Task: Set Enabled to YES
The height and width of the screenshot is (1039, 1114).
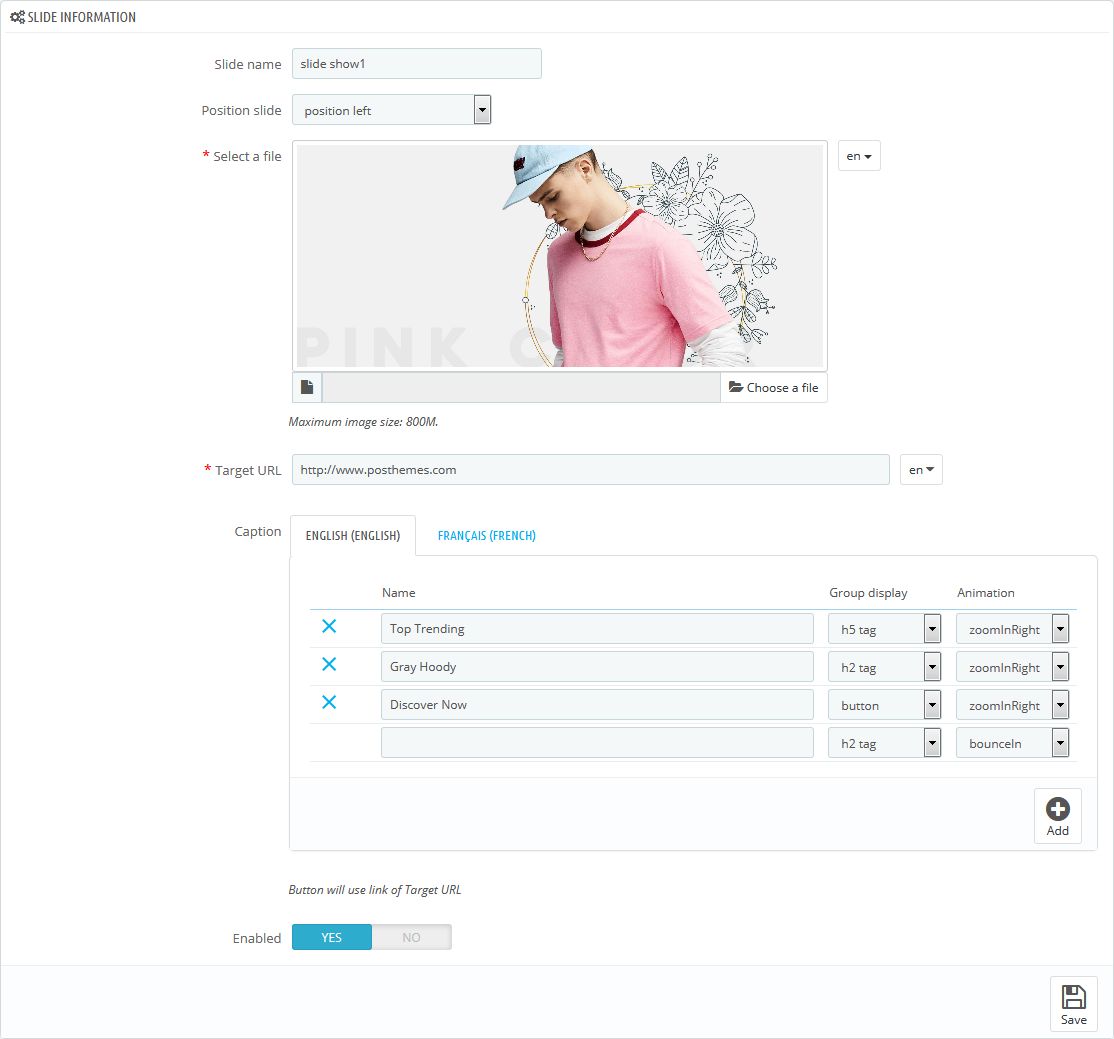Action: point(332,937)
